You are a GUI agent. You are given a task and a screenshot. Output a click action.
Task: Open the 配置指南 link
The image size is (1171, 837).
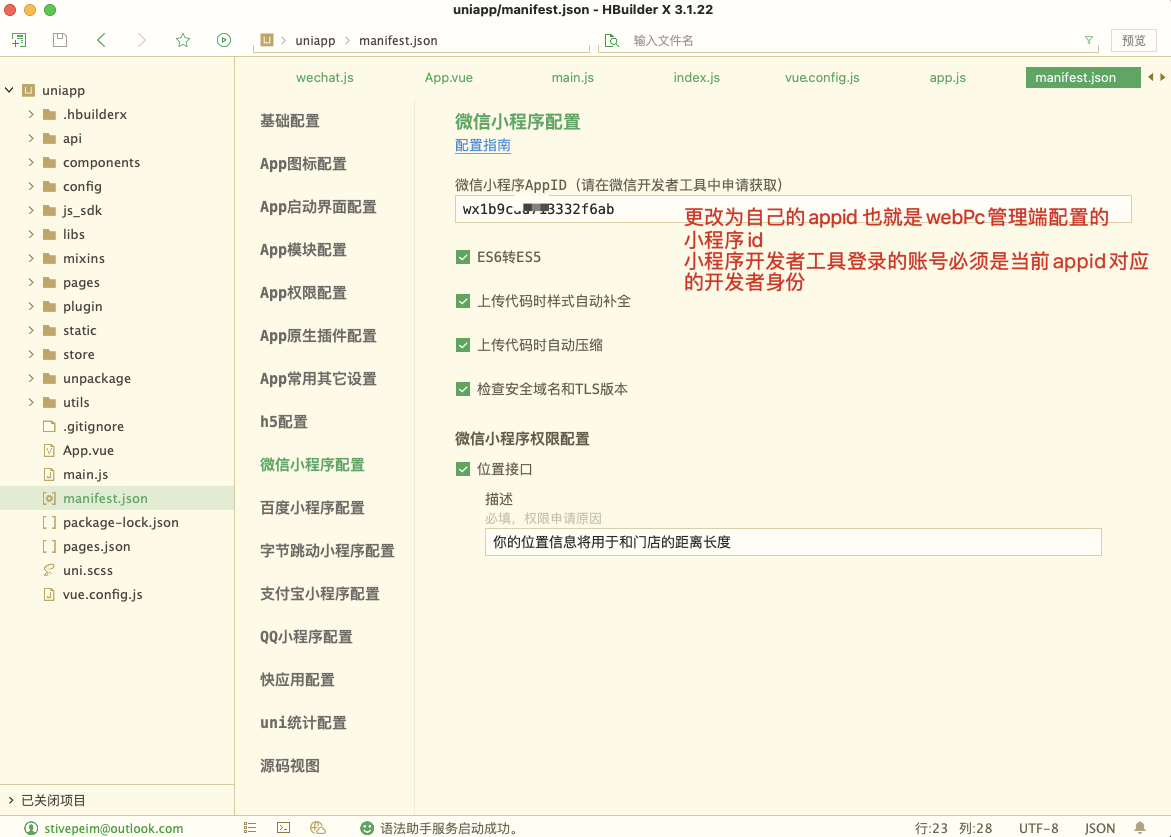pos(483,146)
